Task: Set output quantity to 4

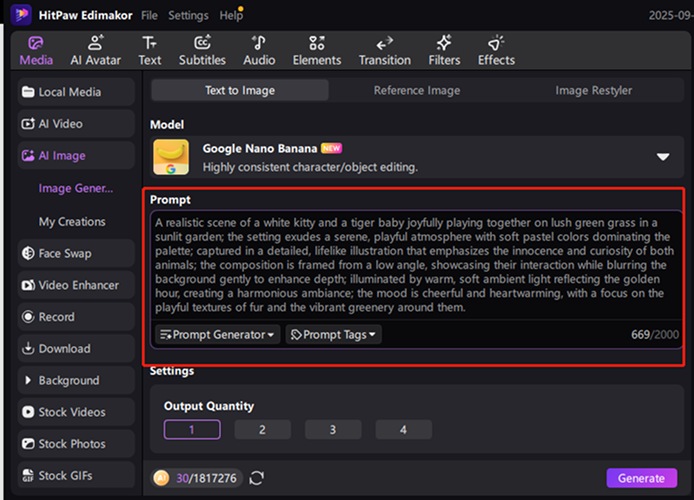Action: point(403,430)
